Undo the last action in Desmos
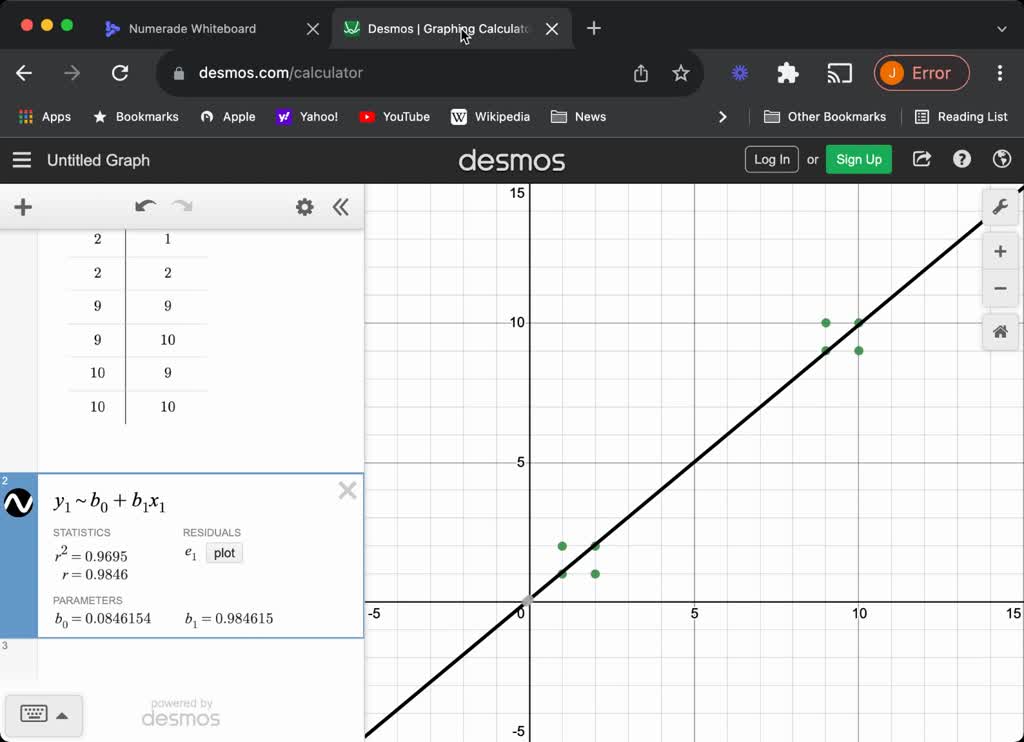1024x742 pixels. [146, 206]
